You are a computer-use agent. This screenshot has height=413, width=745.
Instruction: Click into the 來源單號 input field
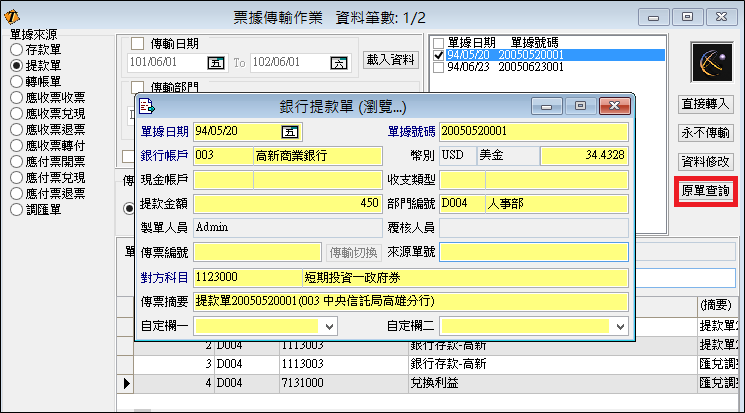(534, 251)
